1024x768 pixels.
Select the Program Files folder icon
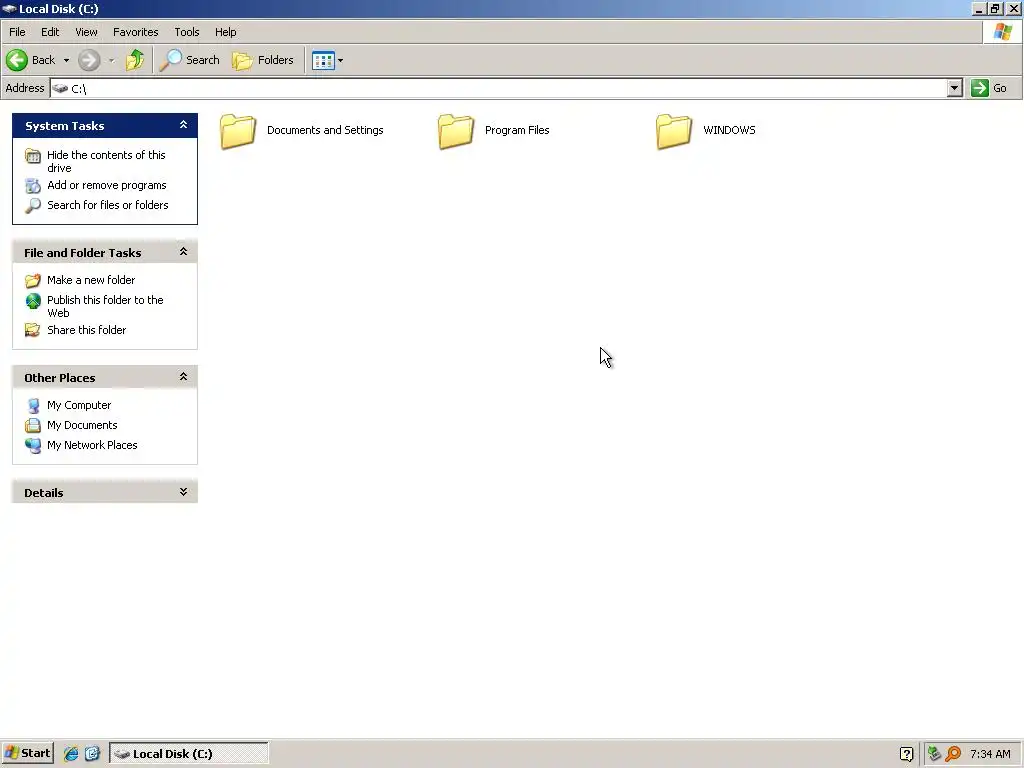(456, 131)
